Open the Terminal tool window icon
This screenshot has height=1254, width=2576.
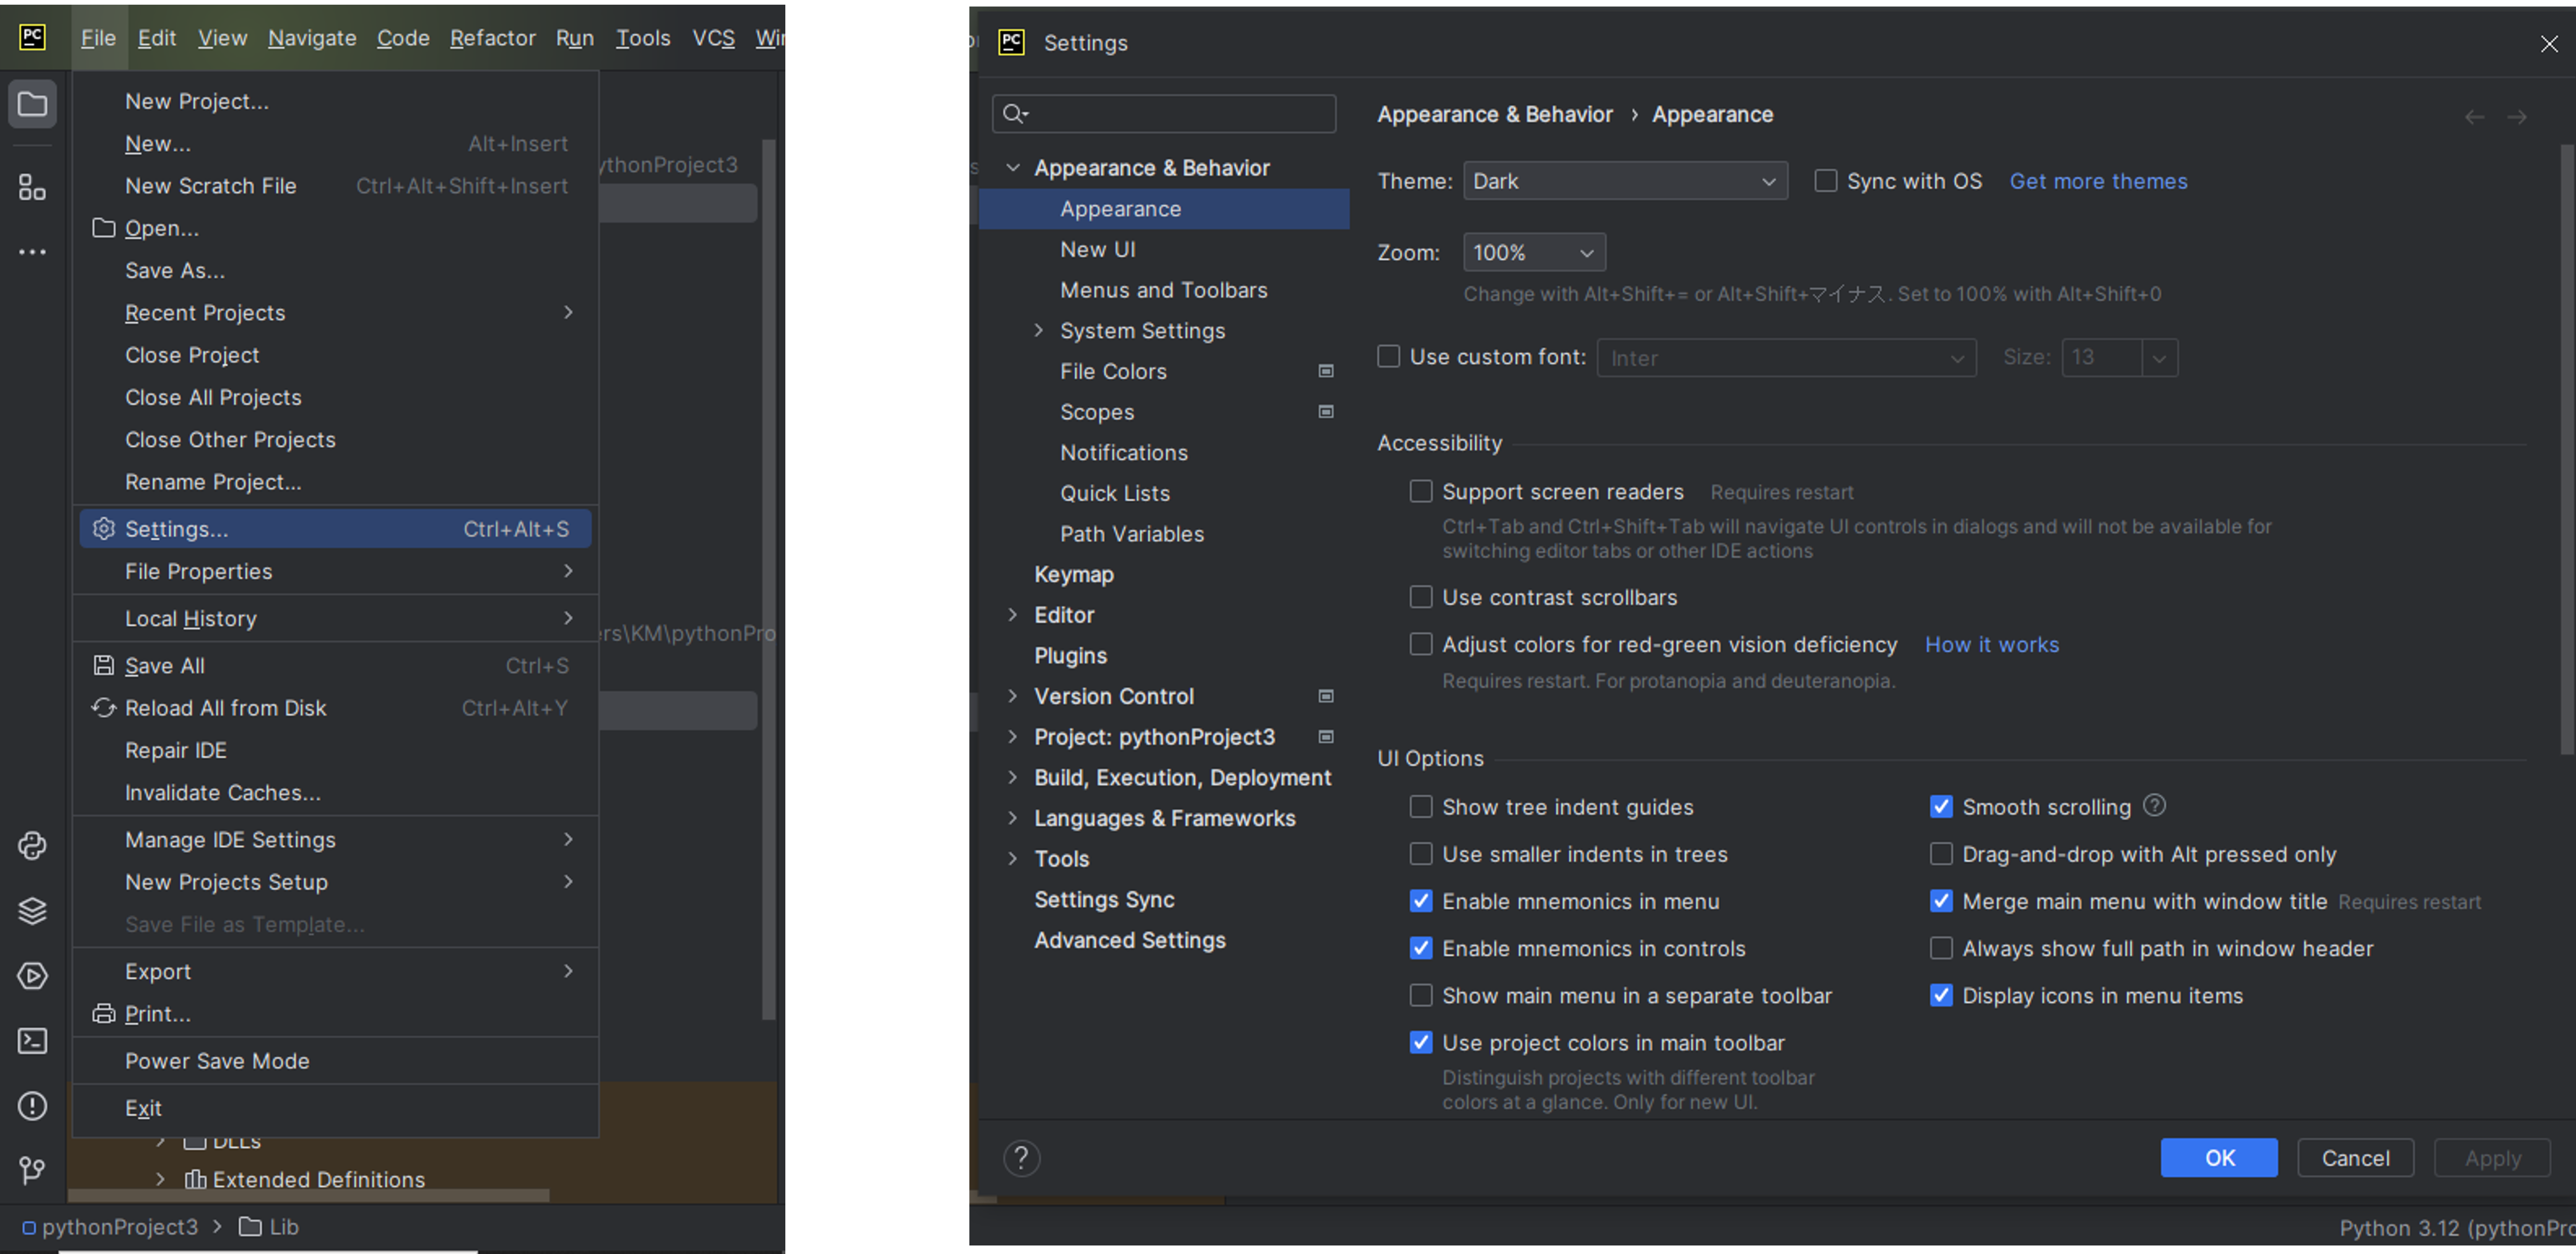coord(32,1040)
